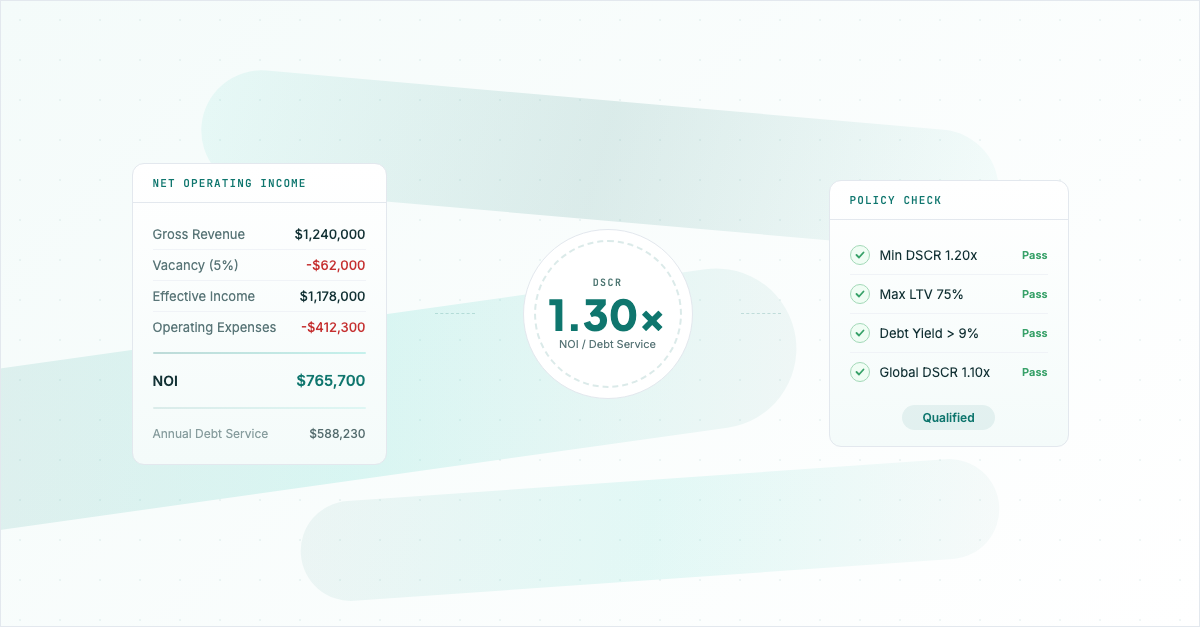
Task: Click the Pass label for Min DSCR
Action: pyautogui.click(x=1034, y=256)
